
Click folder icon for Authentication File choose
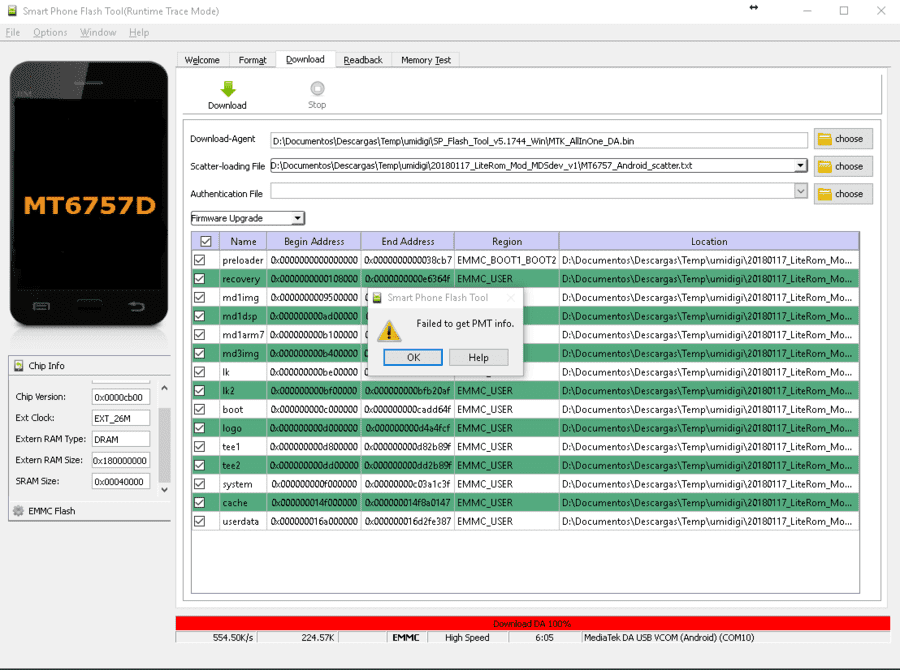(825, 194)
